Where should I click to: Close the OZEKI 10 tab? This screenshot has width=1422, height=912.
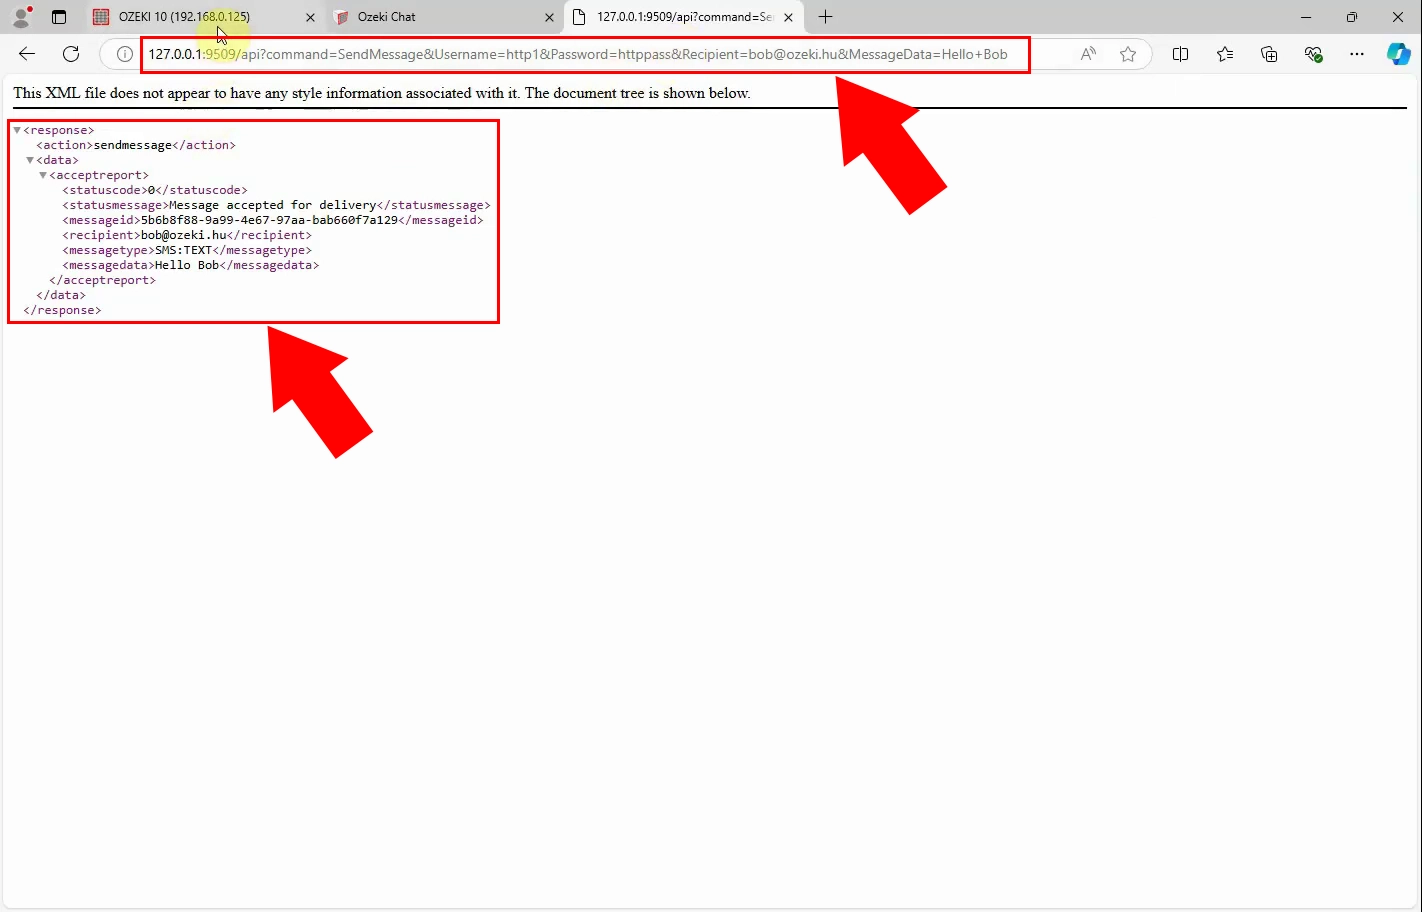[x=310, y=17]
